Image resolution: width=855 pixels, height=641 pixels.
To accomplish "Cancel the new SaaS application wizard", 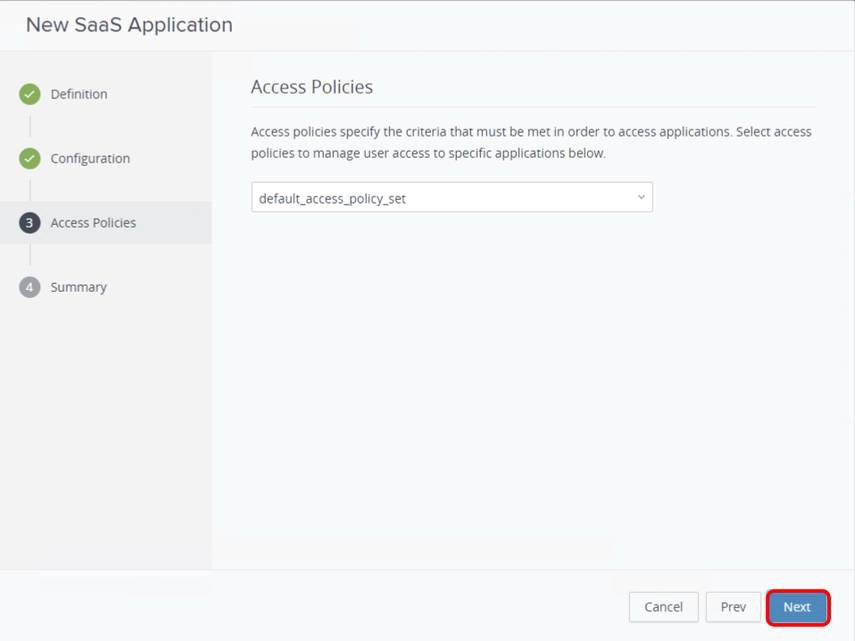I will (x=663, y=607).
